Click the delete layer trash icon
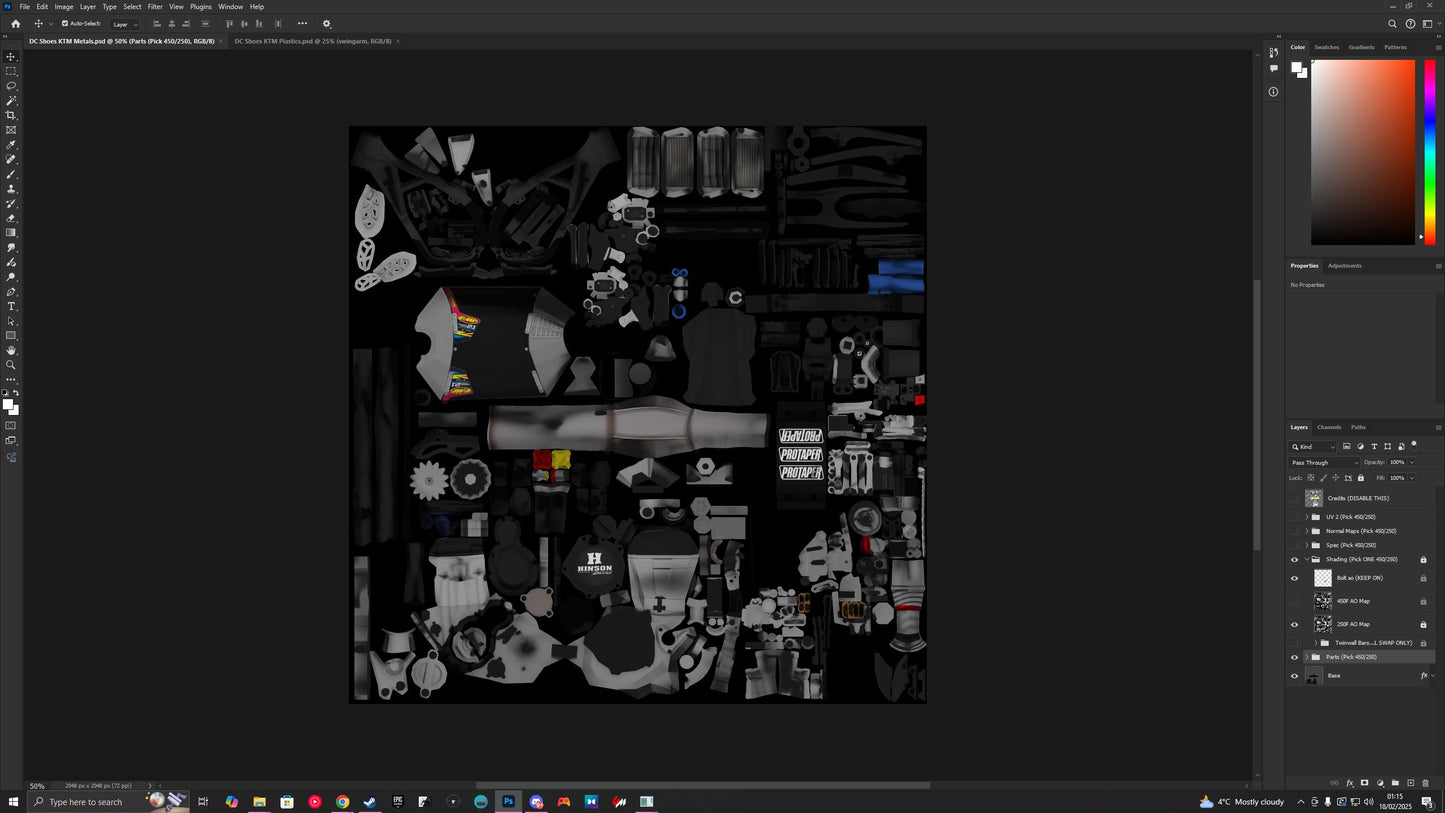This screenshot has height=813, width=1445. point(1425,783)
